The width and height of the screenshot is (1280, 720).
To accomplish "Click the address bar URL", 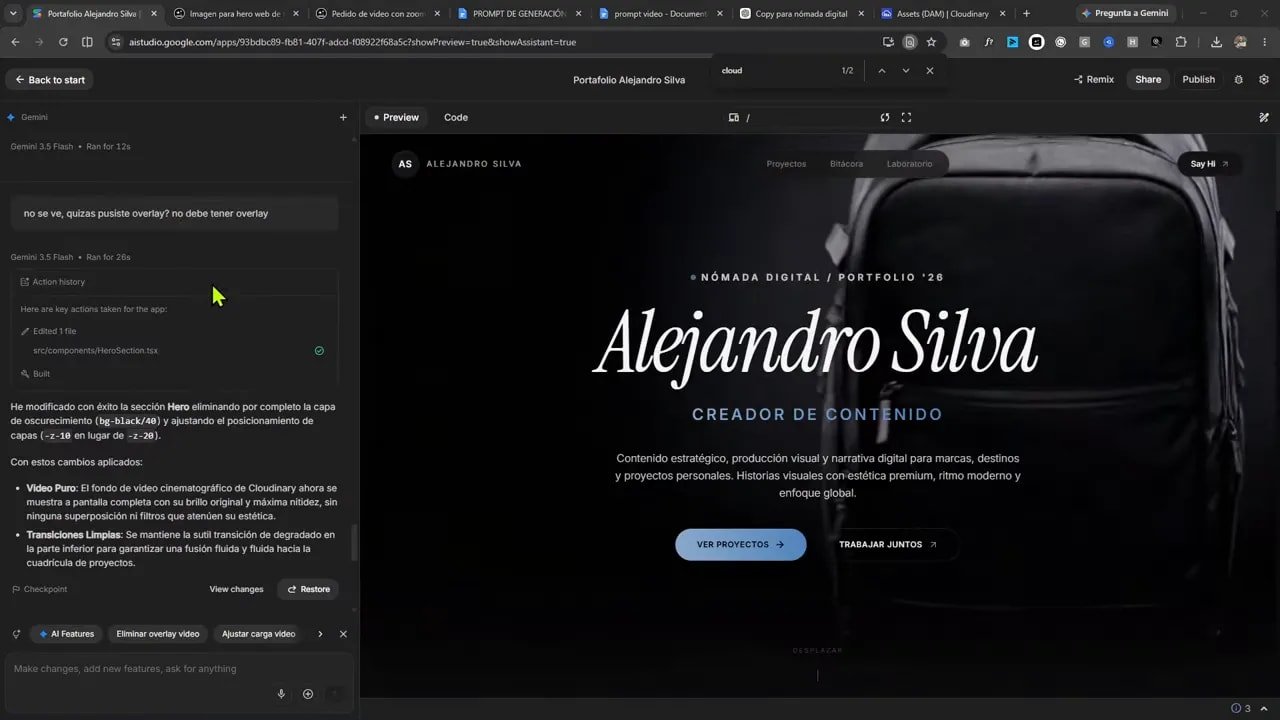I will [x=352, y=42].
